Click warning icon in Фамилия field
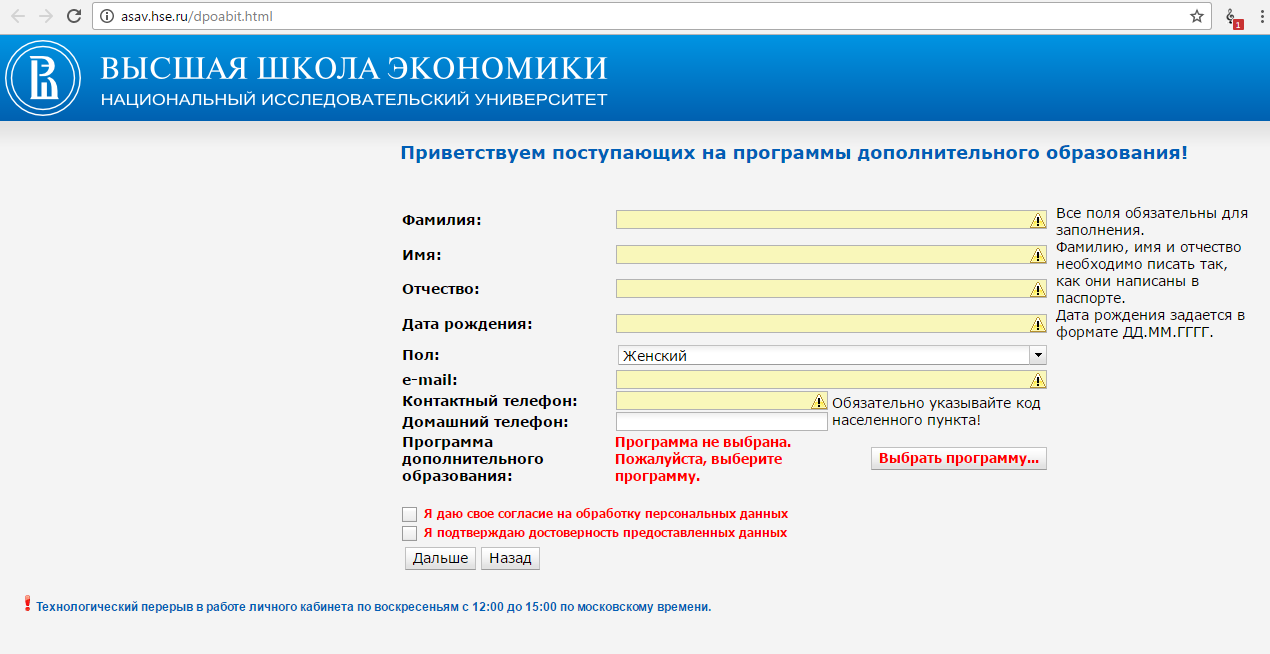The width and height of the screenshot is (1270, 654). [x=1038, y=221]
